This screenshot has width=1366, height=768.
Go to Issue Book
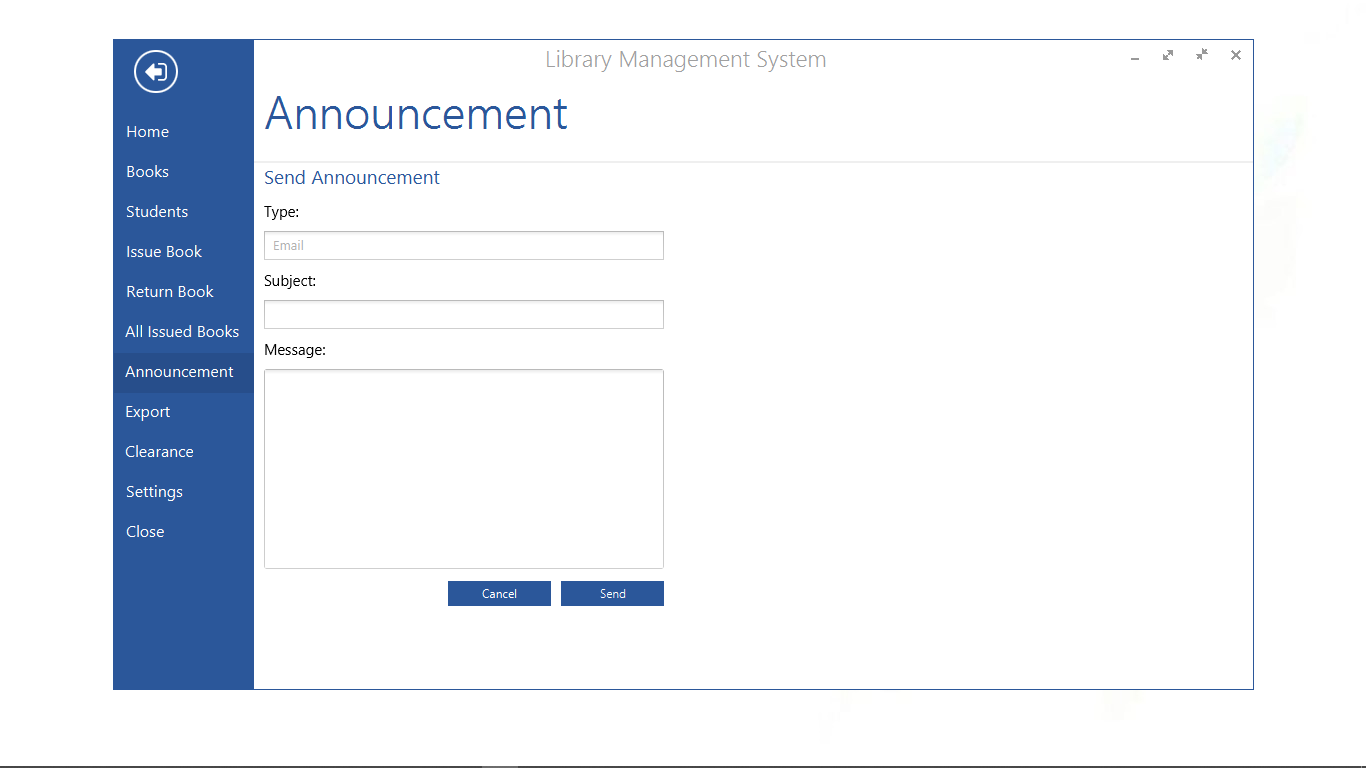point(163,251)
